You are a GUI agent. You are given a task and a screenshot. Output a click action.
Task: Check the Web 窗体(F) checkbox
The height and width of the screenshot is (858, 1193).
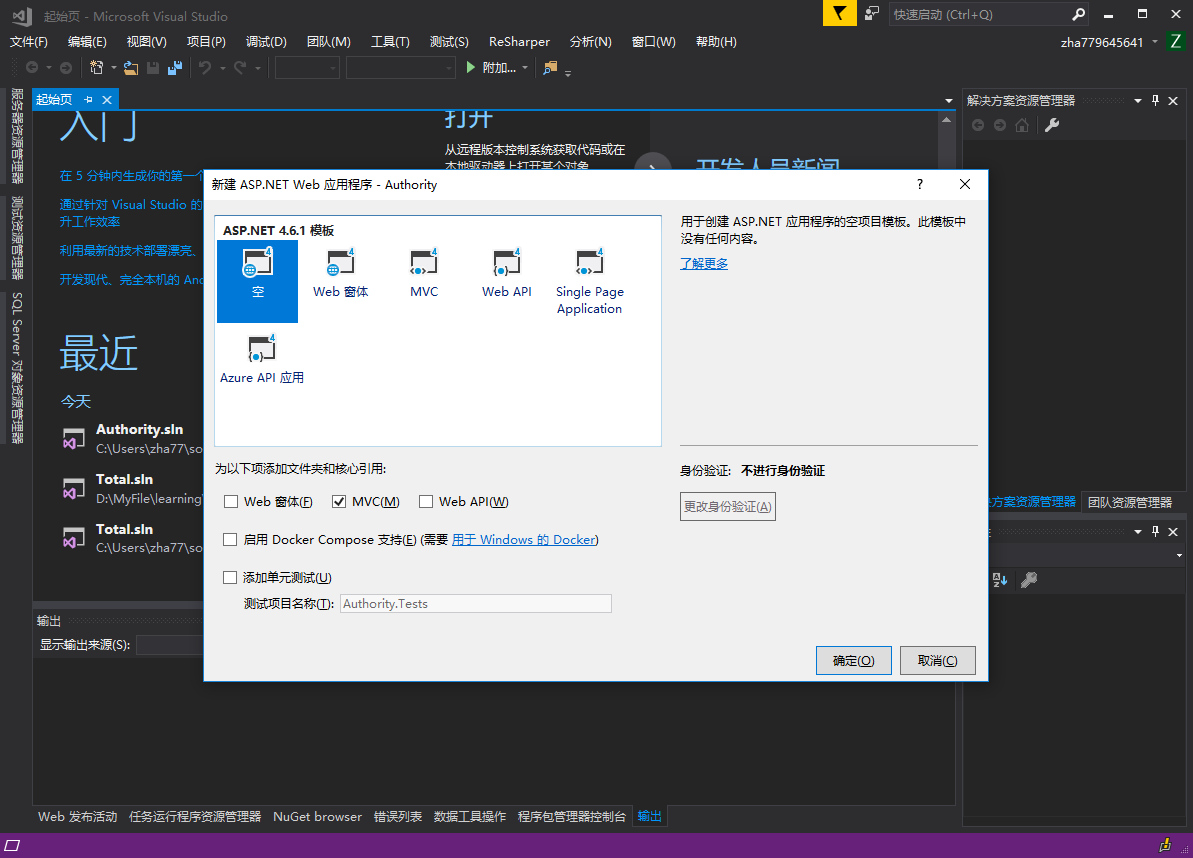point(231,501)
